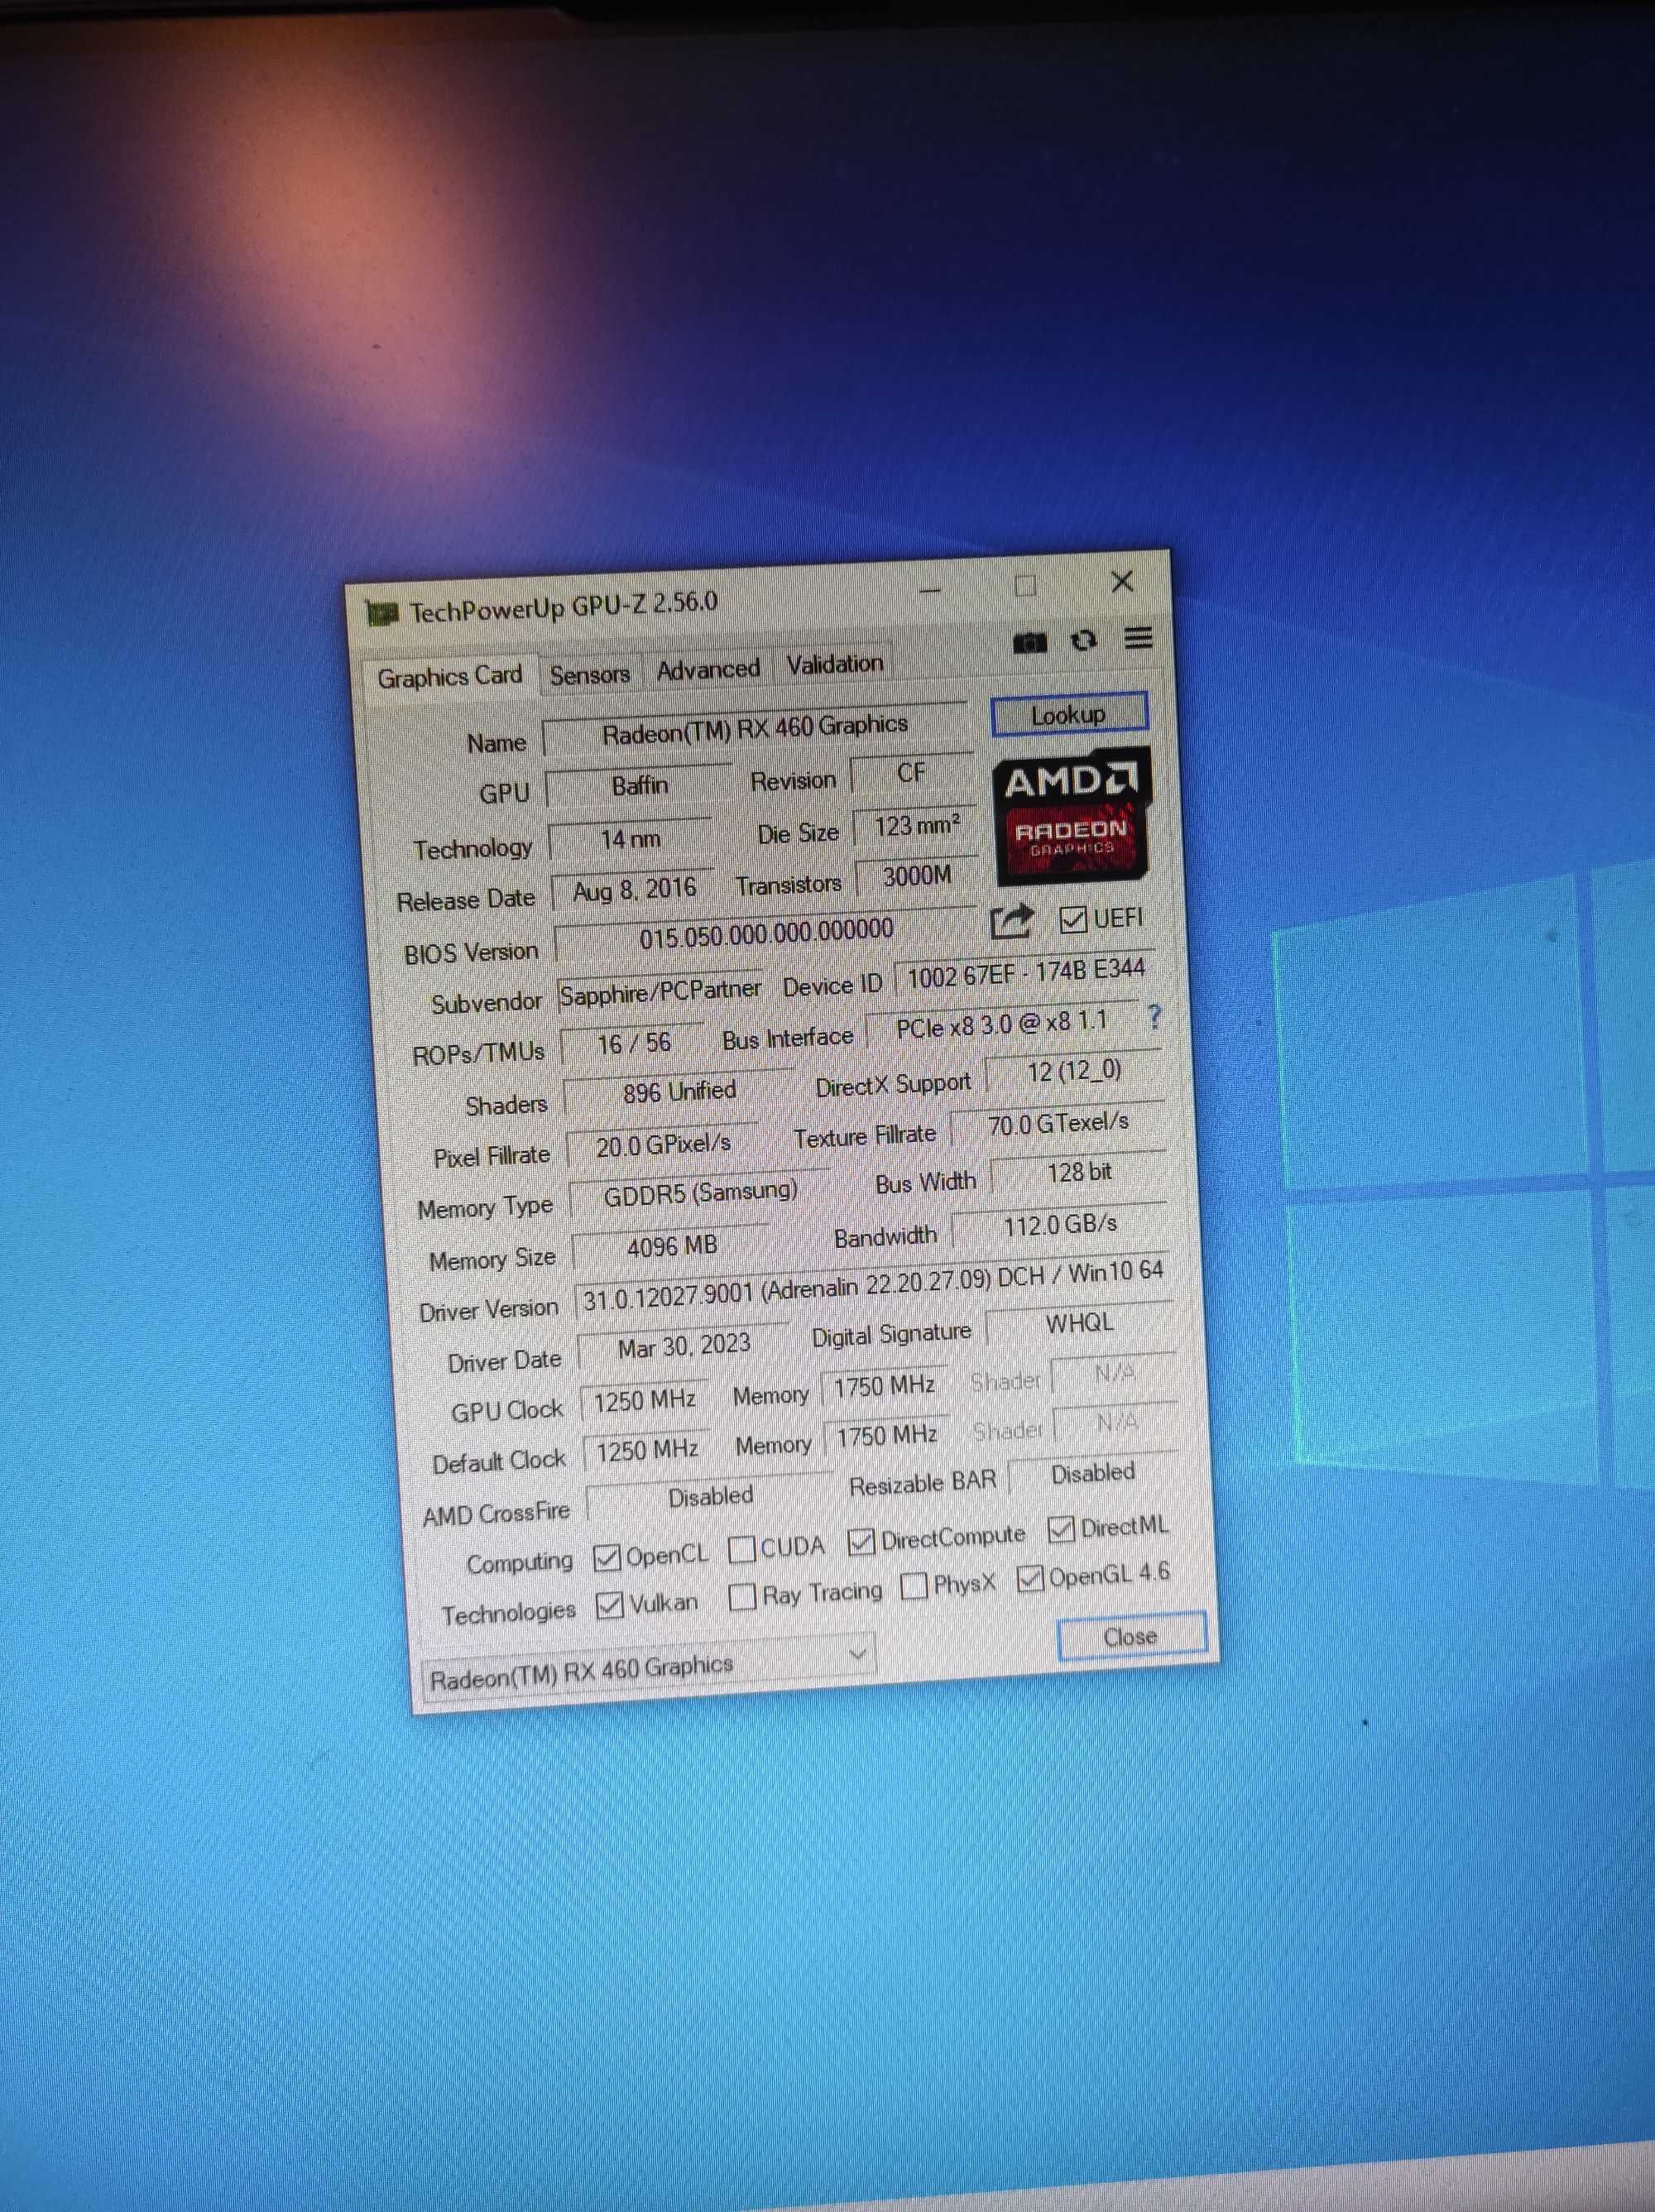The width and height of the screenshot is (1655, 2212).
Task: Close GPU-Z with the title bar X
Action: click(x=1122, y=582)
